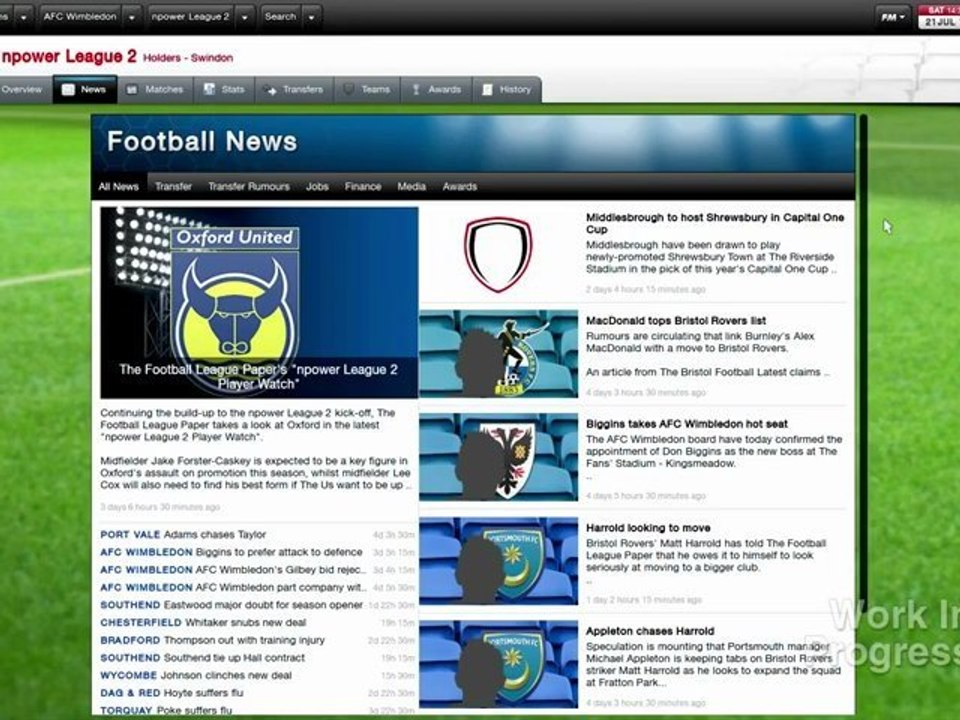
Task: Click the AFC Wimbledon crest thumbnail
Action: point(498,457)
